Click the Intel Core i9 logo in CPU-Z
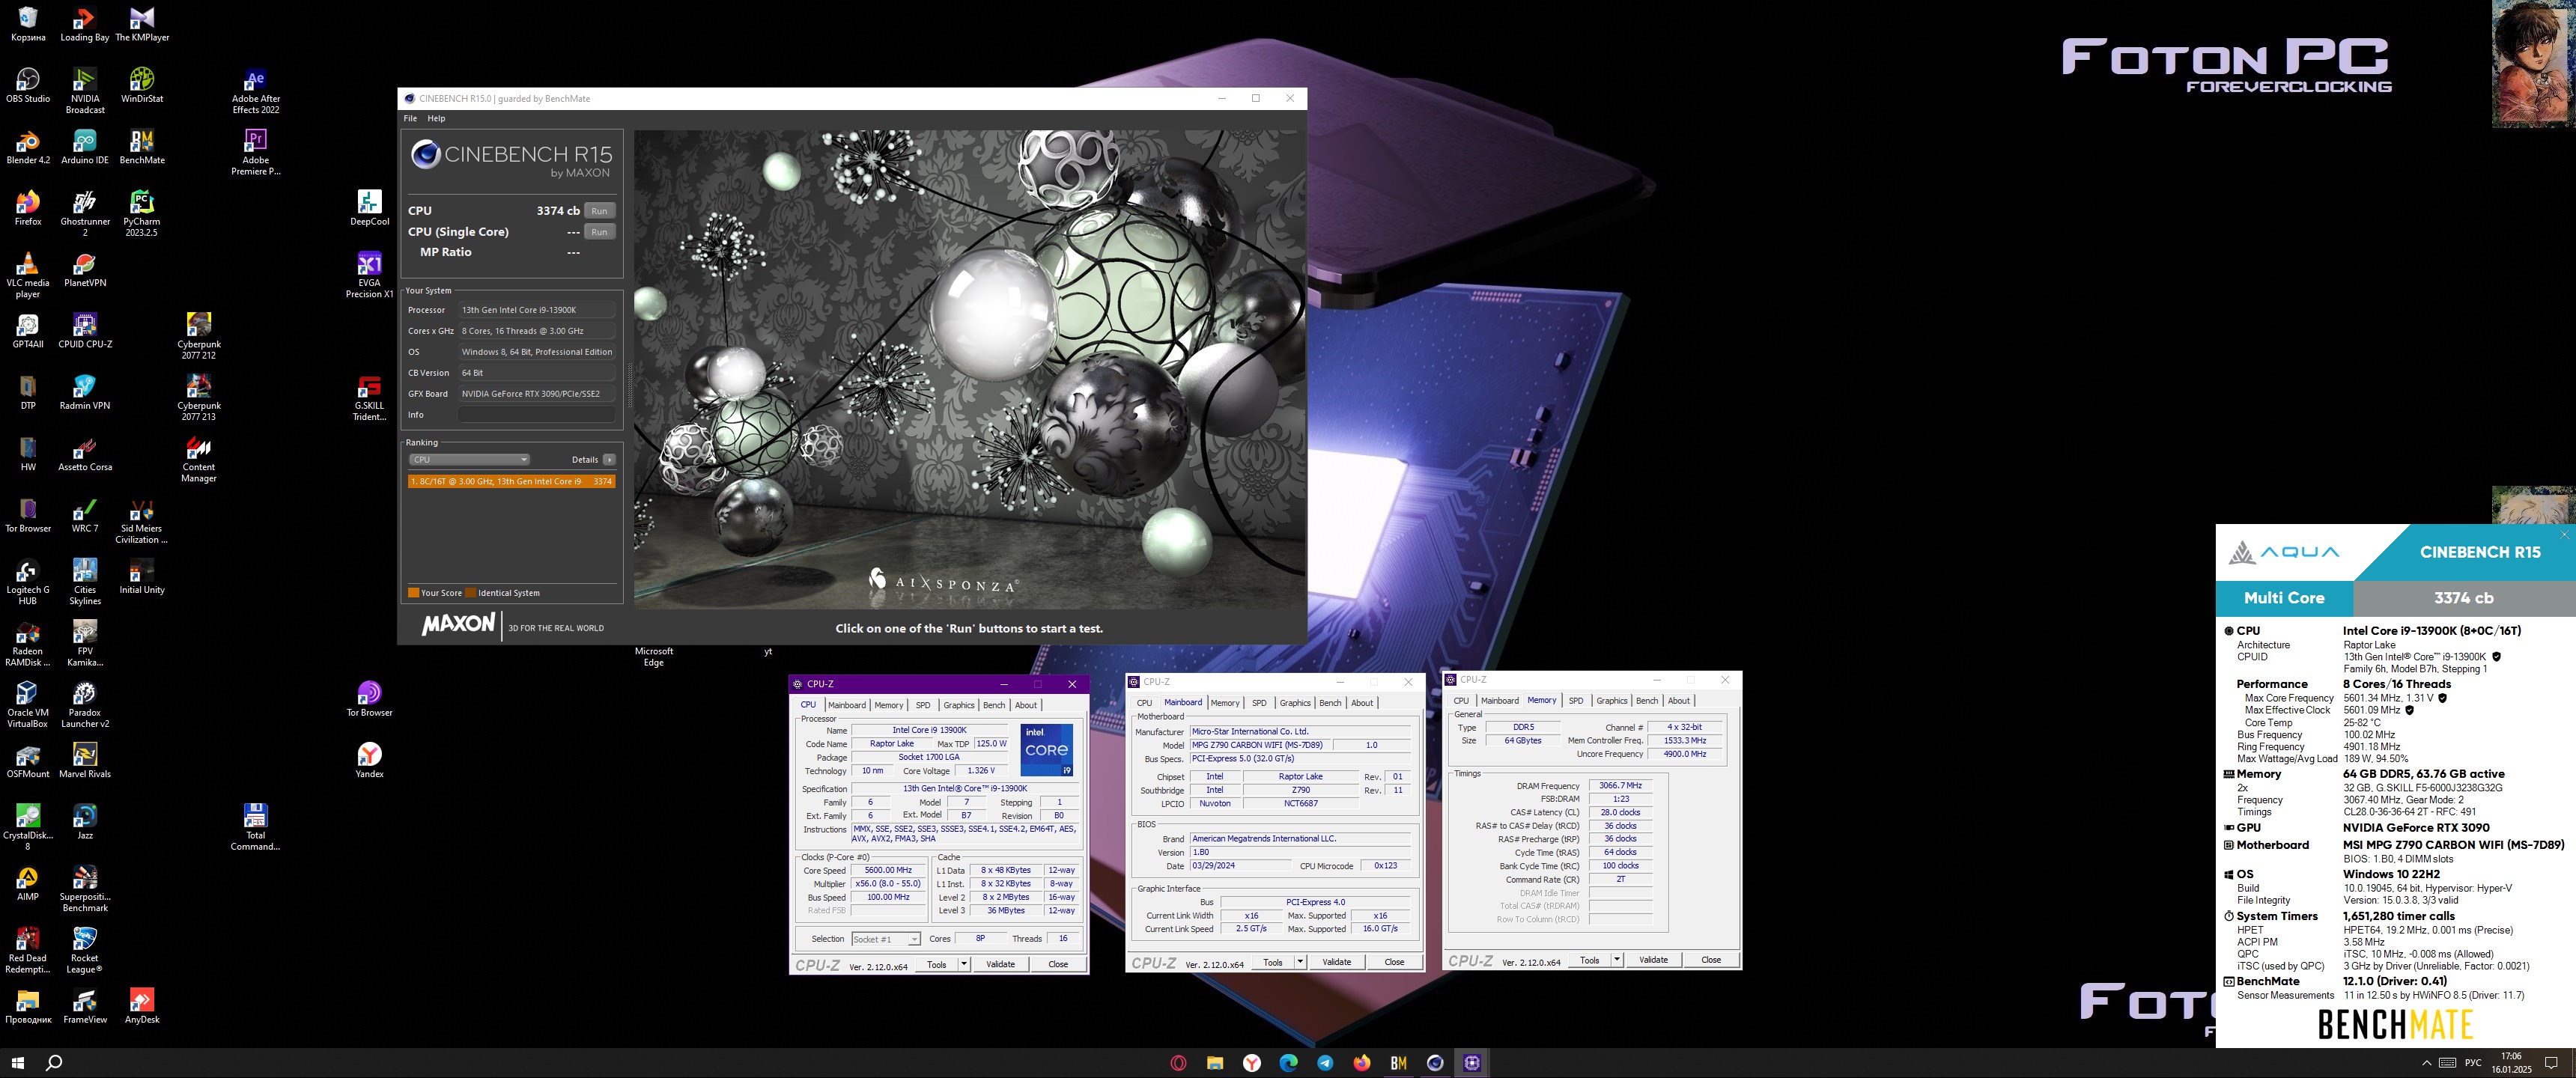The width and height of the screenshot is (2576, 1078). coord(1047,750)
